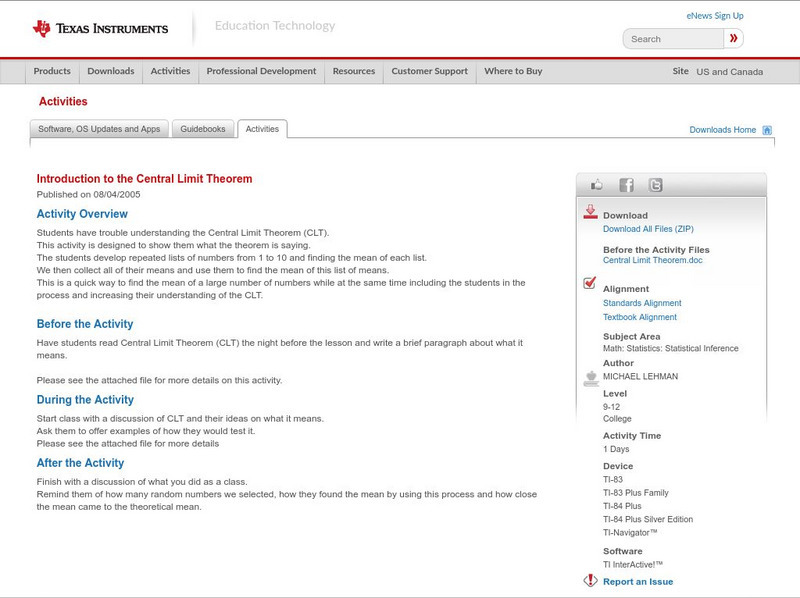The width and height of the screenshot is (800, 598).
Task: Like the activity with thumbs-up icon
Action: coord(596,185)
